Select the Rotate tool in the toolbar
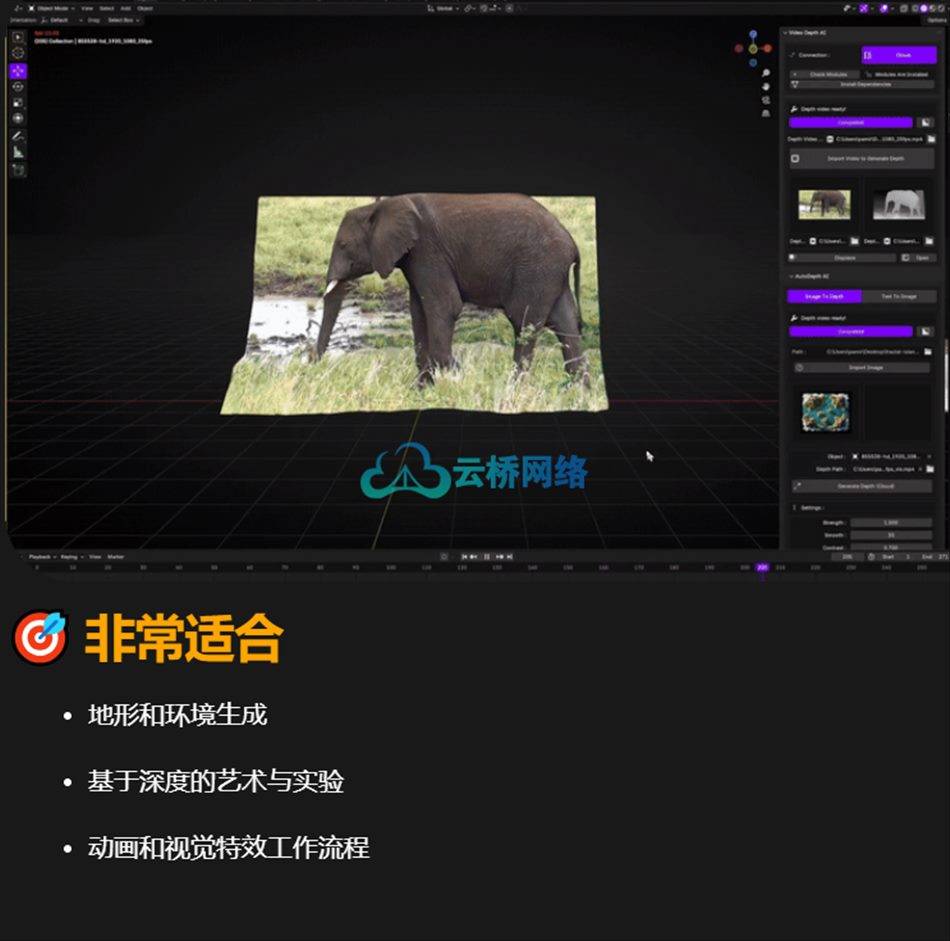950x941 pixels. point(18,87)
